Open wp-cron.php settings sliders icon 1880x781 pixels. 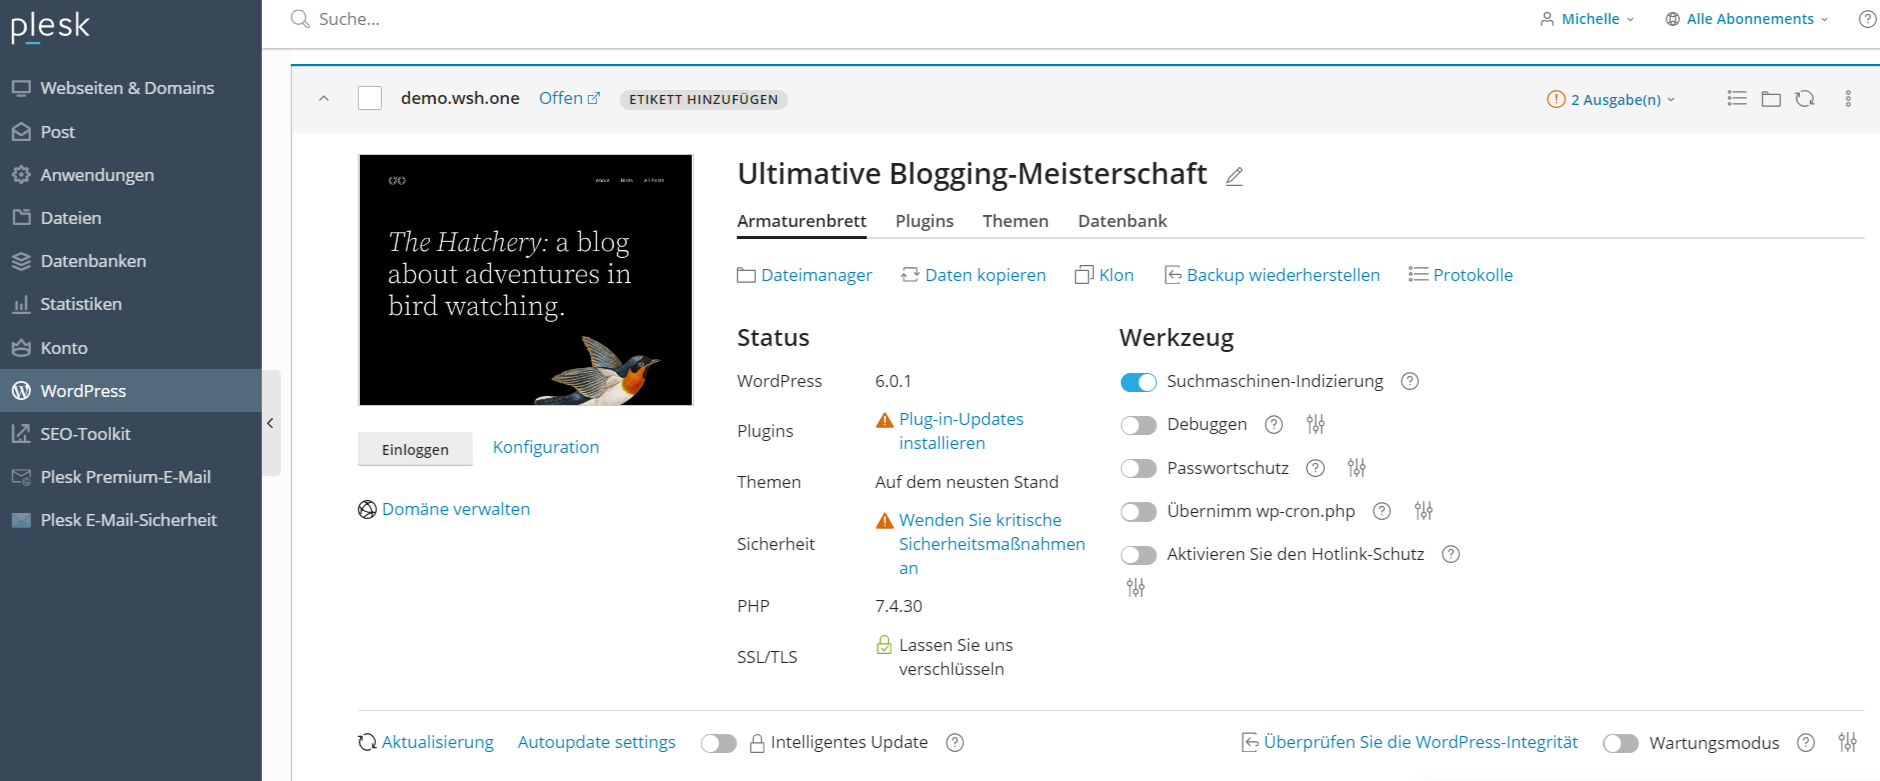[x=1424, y=511]
